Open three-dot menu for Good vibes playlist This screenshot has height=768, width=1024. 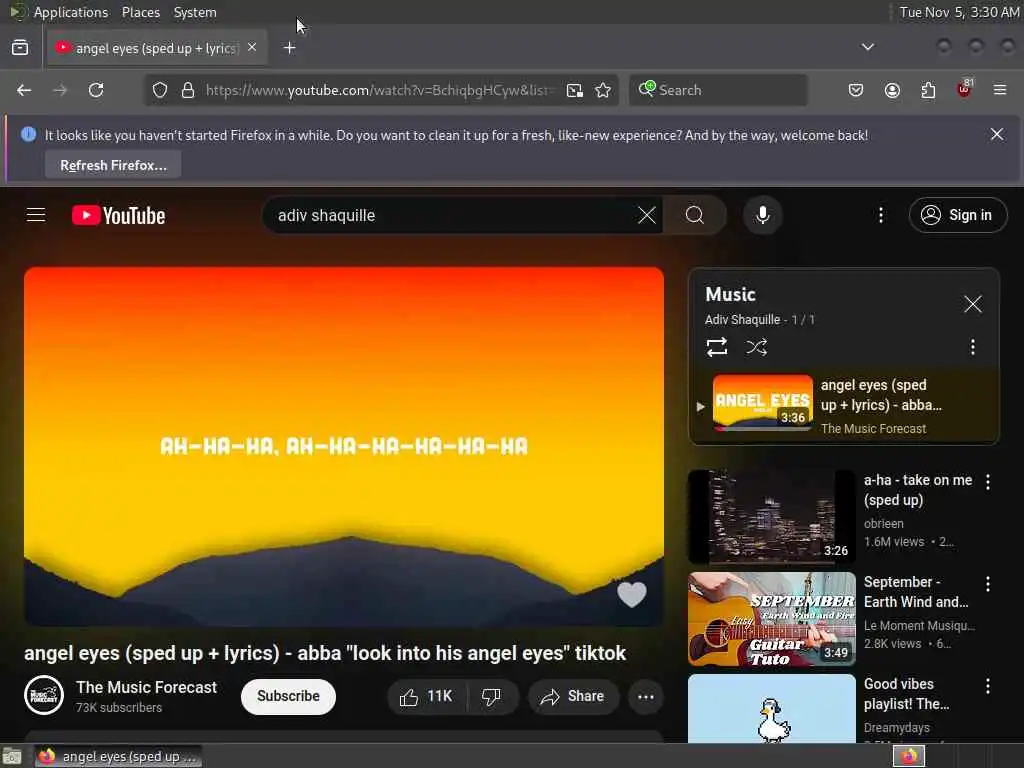pos(987,686)
